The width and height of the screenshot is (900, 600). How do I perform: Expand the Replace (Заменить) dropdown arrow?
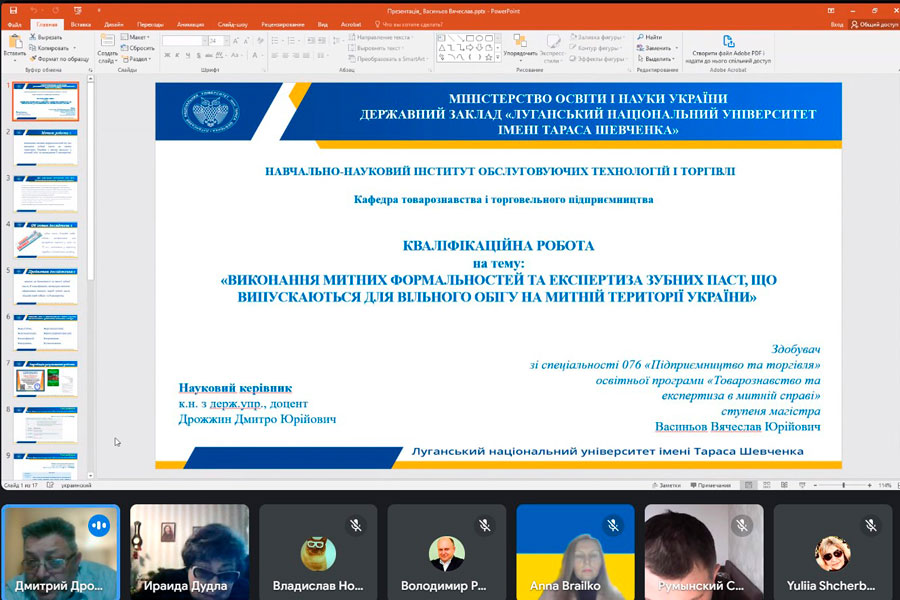pos(675,48)
